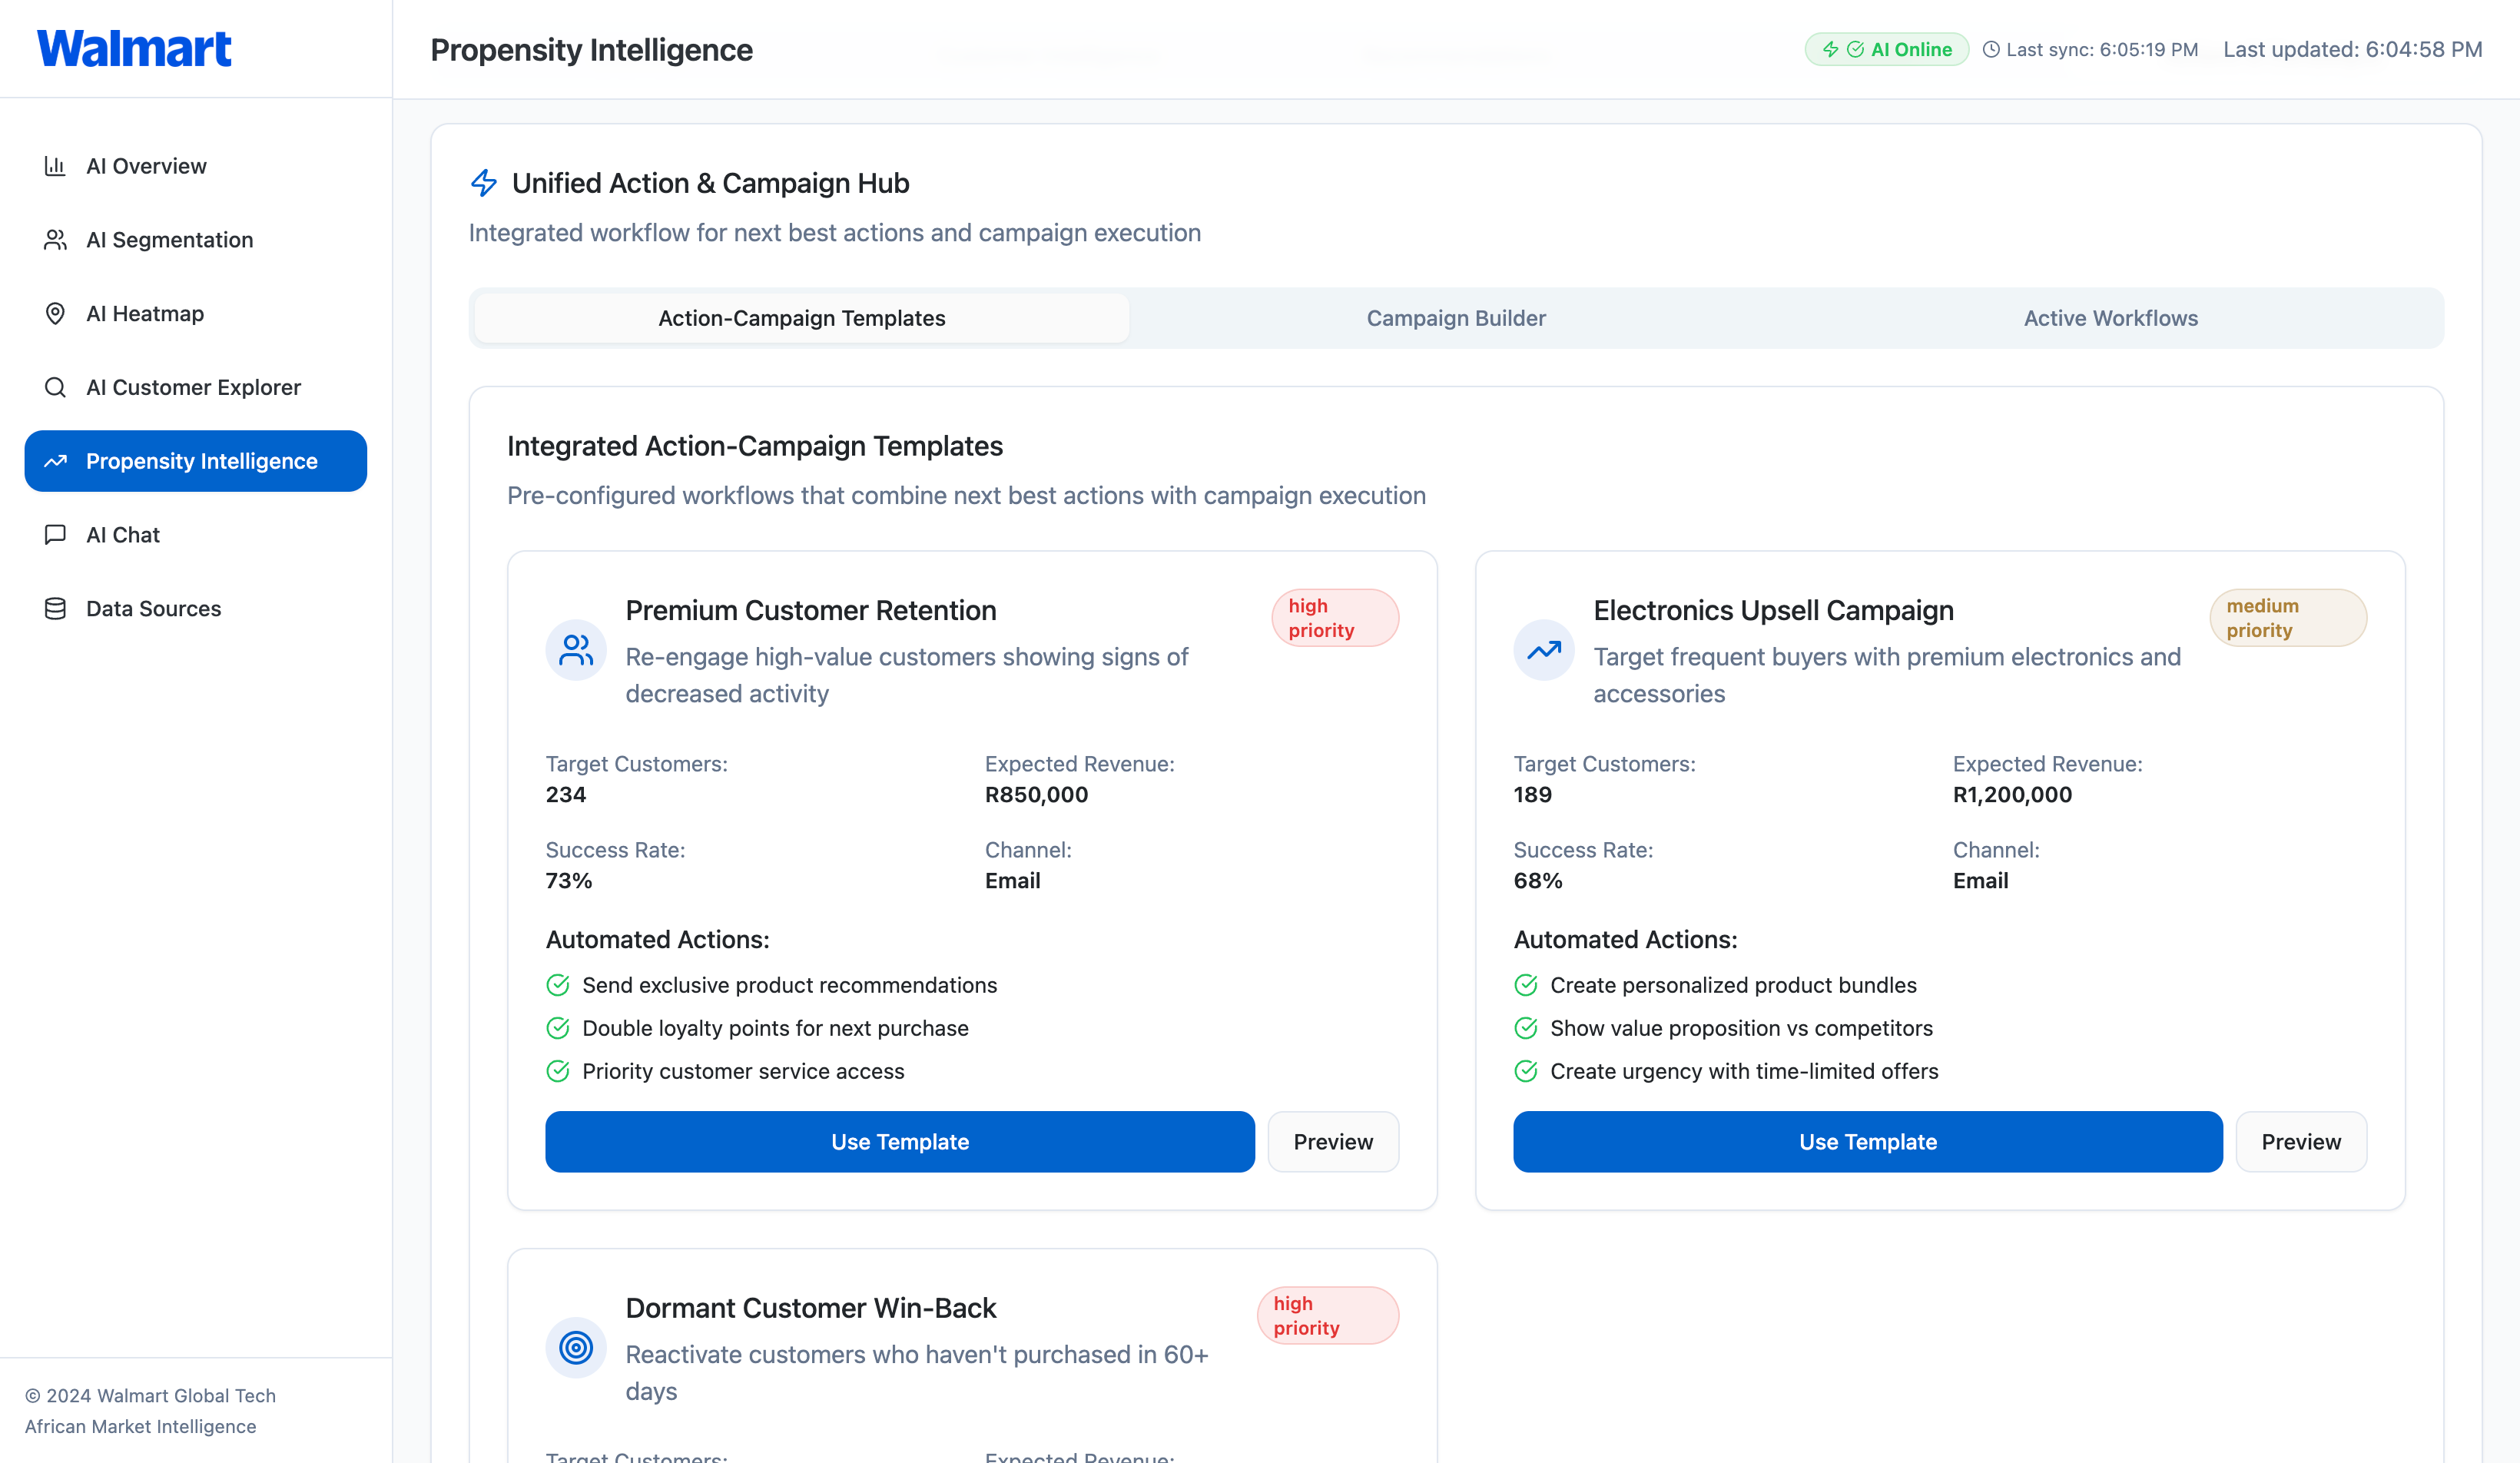Click check icon for Create urgency with time-limited offers
2520x1463 pixels.
click(x=1526, y=1071)
